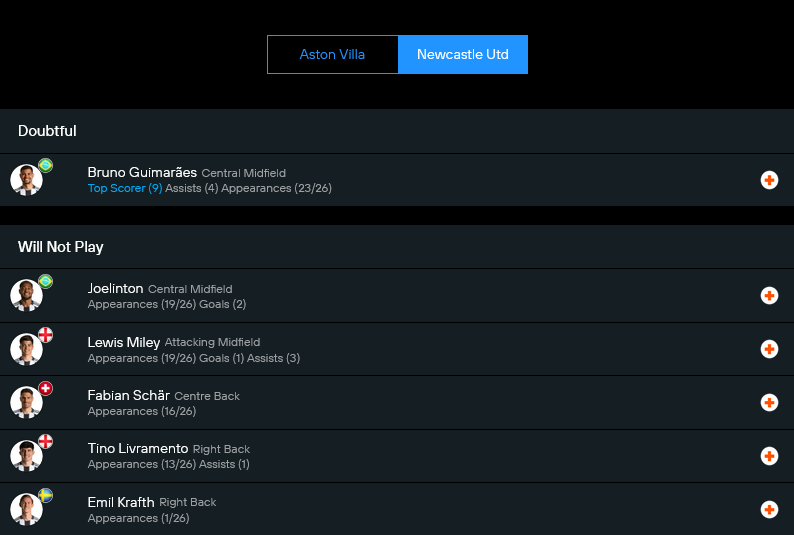Collapse the Will Not Play section header
The image size is (794, 535).
60,247
